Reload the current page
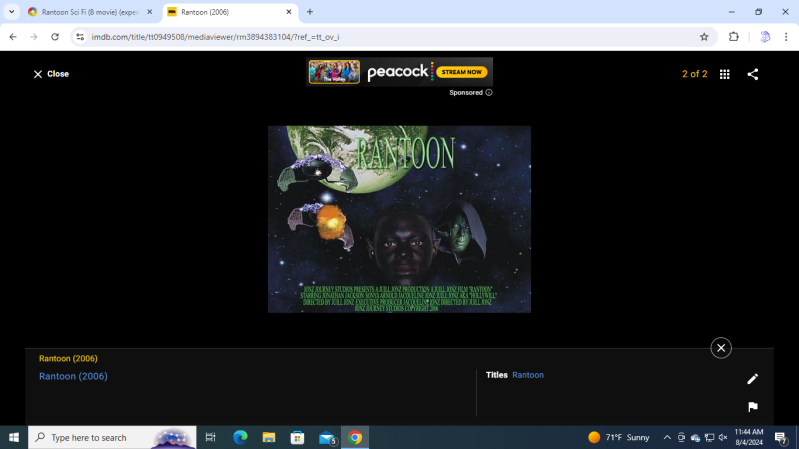This screenshot has width=799, height=449. coord(55,37)
